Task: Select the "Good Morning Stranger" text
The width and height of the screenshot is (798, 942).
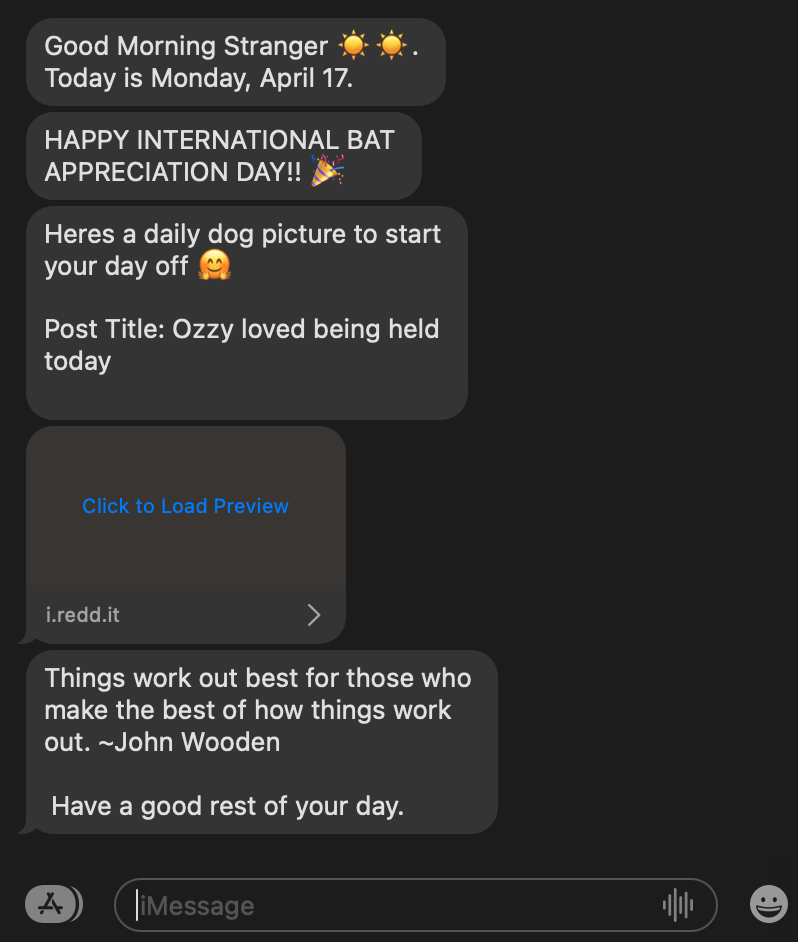Action: pyautogui.click(x=186, y=46)
